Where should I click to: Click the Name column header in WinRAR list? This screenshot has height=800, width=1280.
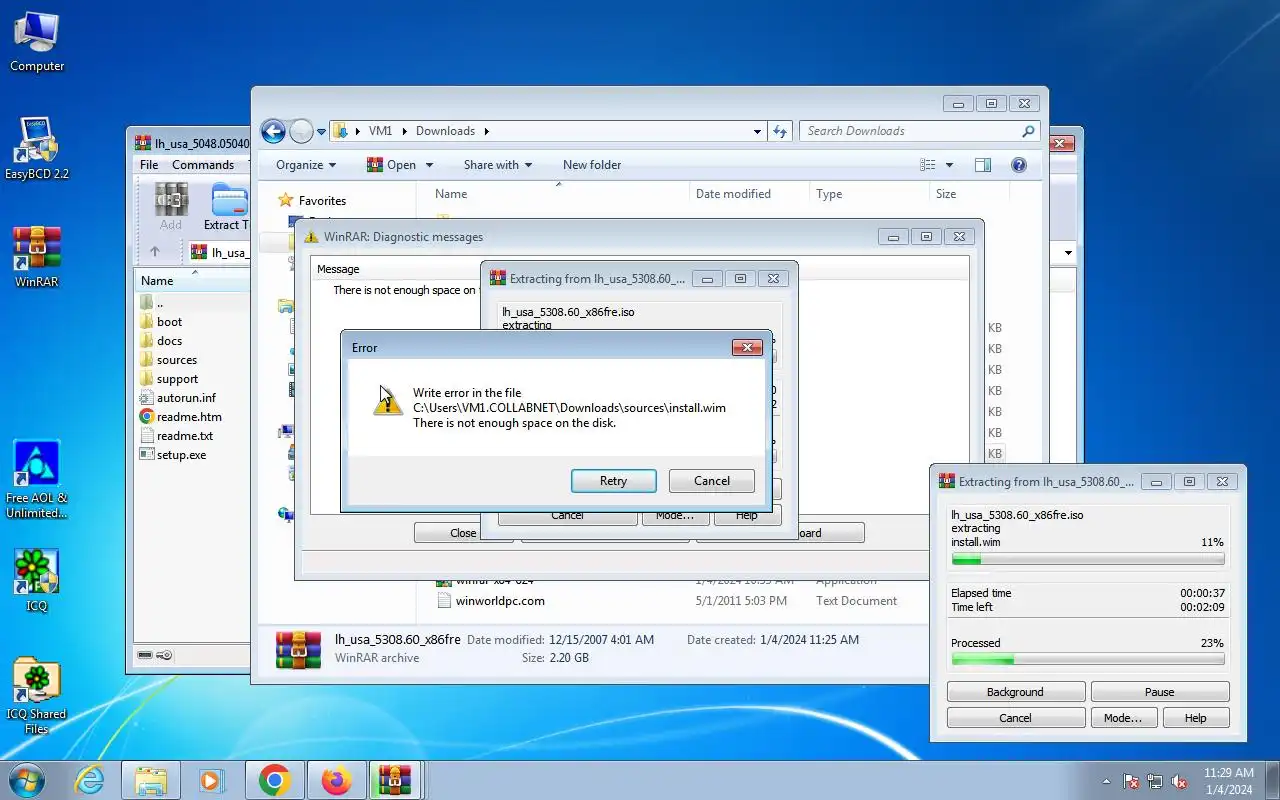point(192,281)
